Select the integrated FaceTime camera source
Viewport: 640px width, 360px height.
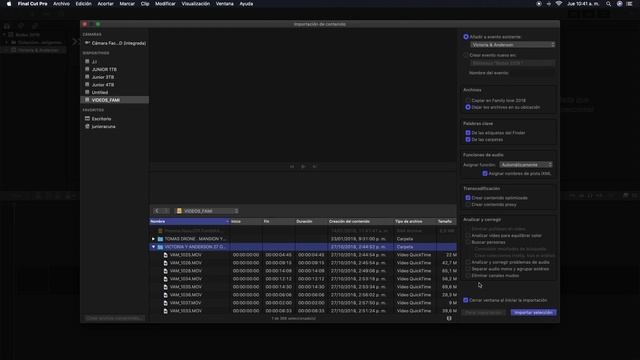coord(115,43)
